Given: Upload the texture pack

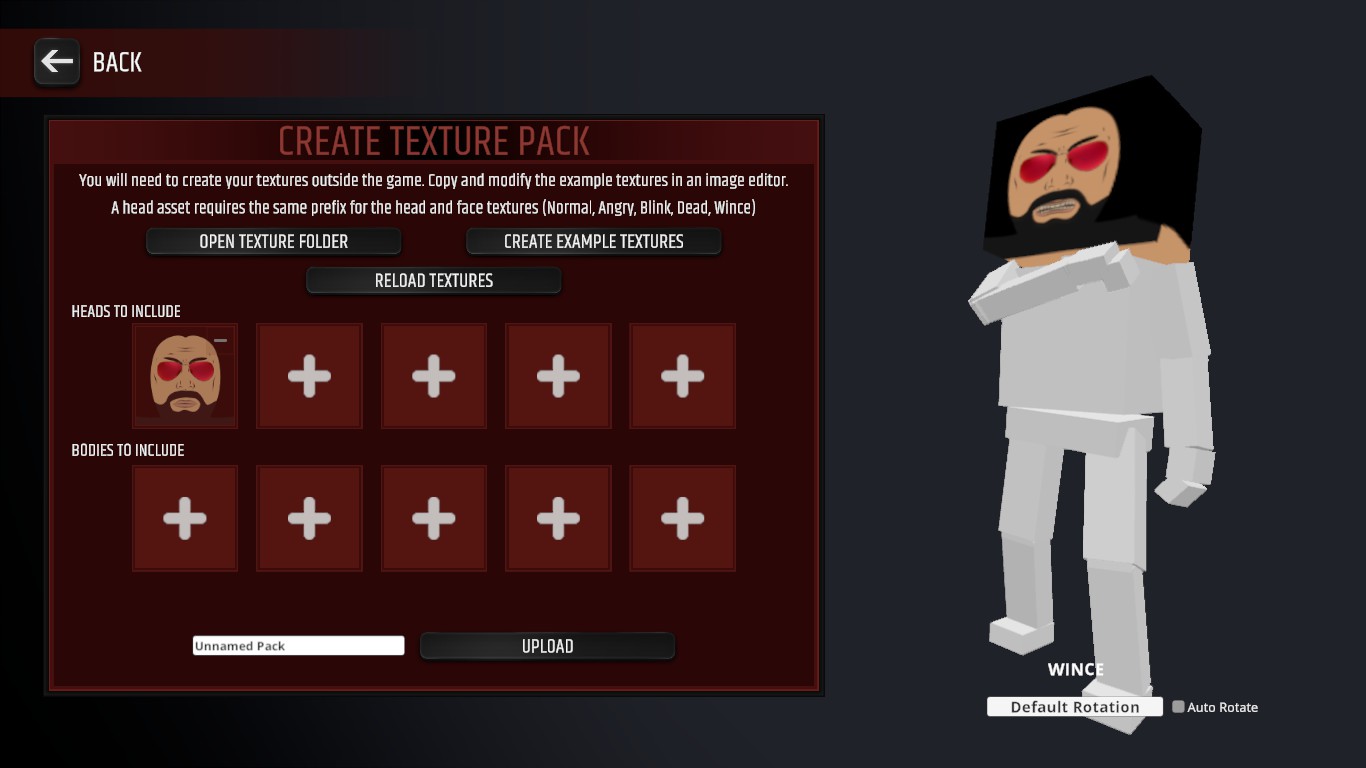Looking at the screenshot, I should pos(548,646).
